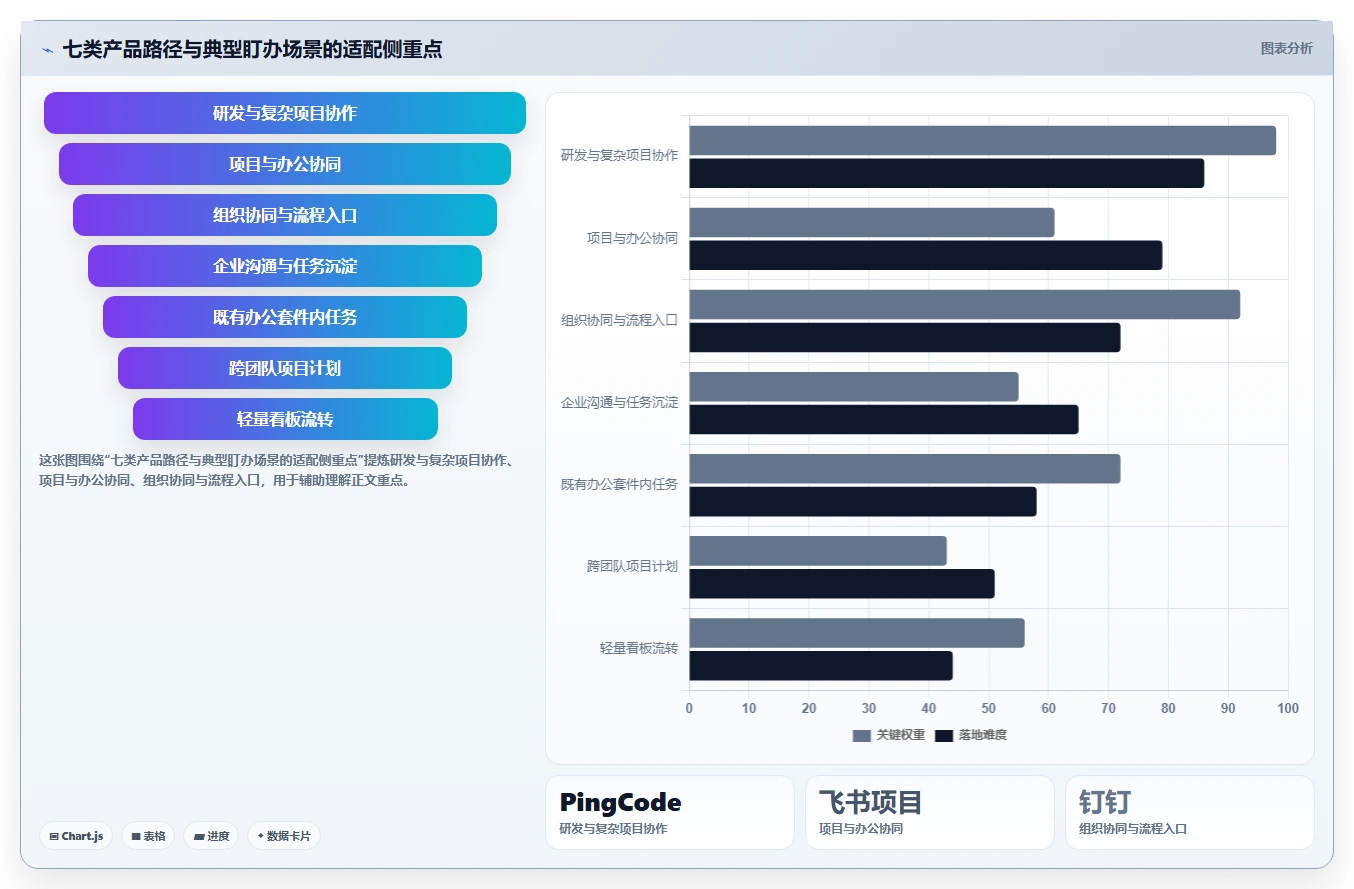Click 关键权重 bar for 既有办公套件内任务
The height and width of the screenshot is (889, 1354).
(904, 469)
